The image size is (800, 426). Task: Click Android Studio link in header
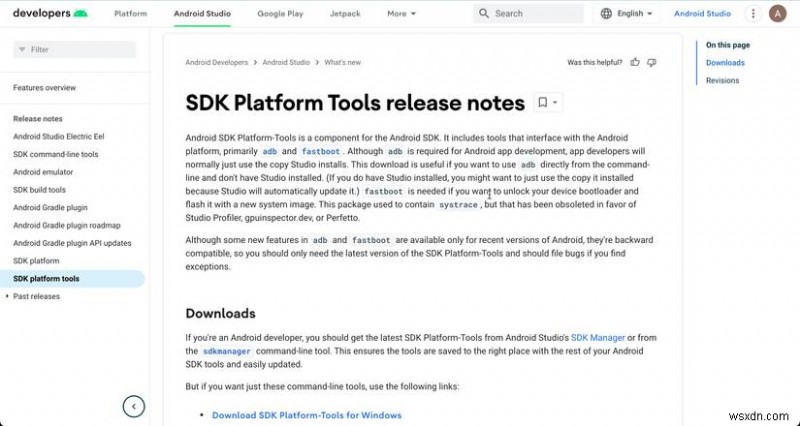pyautogui.click(x=702, y=14)
